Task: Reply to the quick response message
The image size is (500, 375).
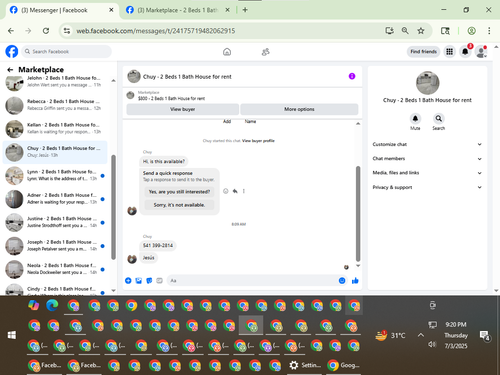Action: (x=235, y=191)
